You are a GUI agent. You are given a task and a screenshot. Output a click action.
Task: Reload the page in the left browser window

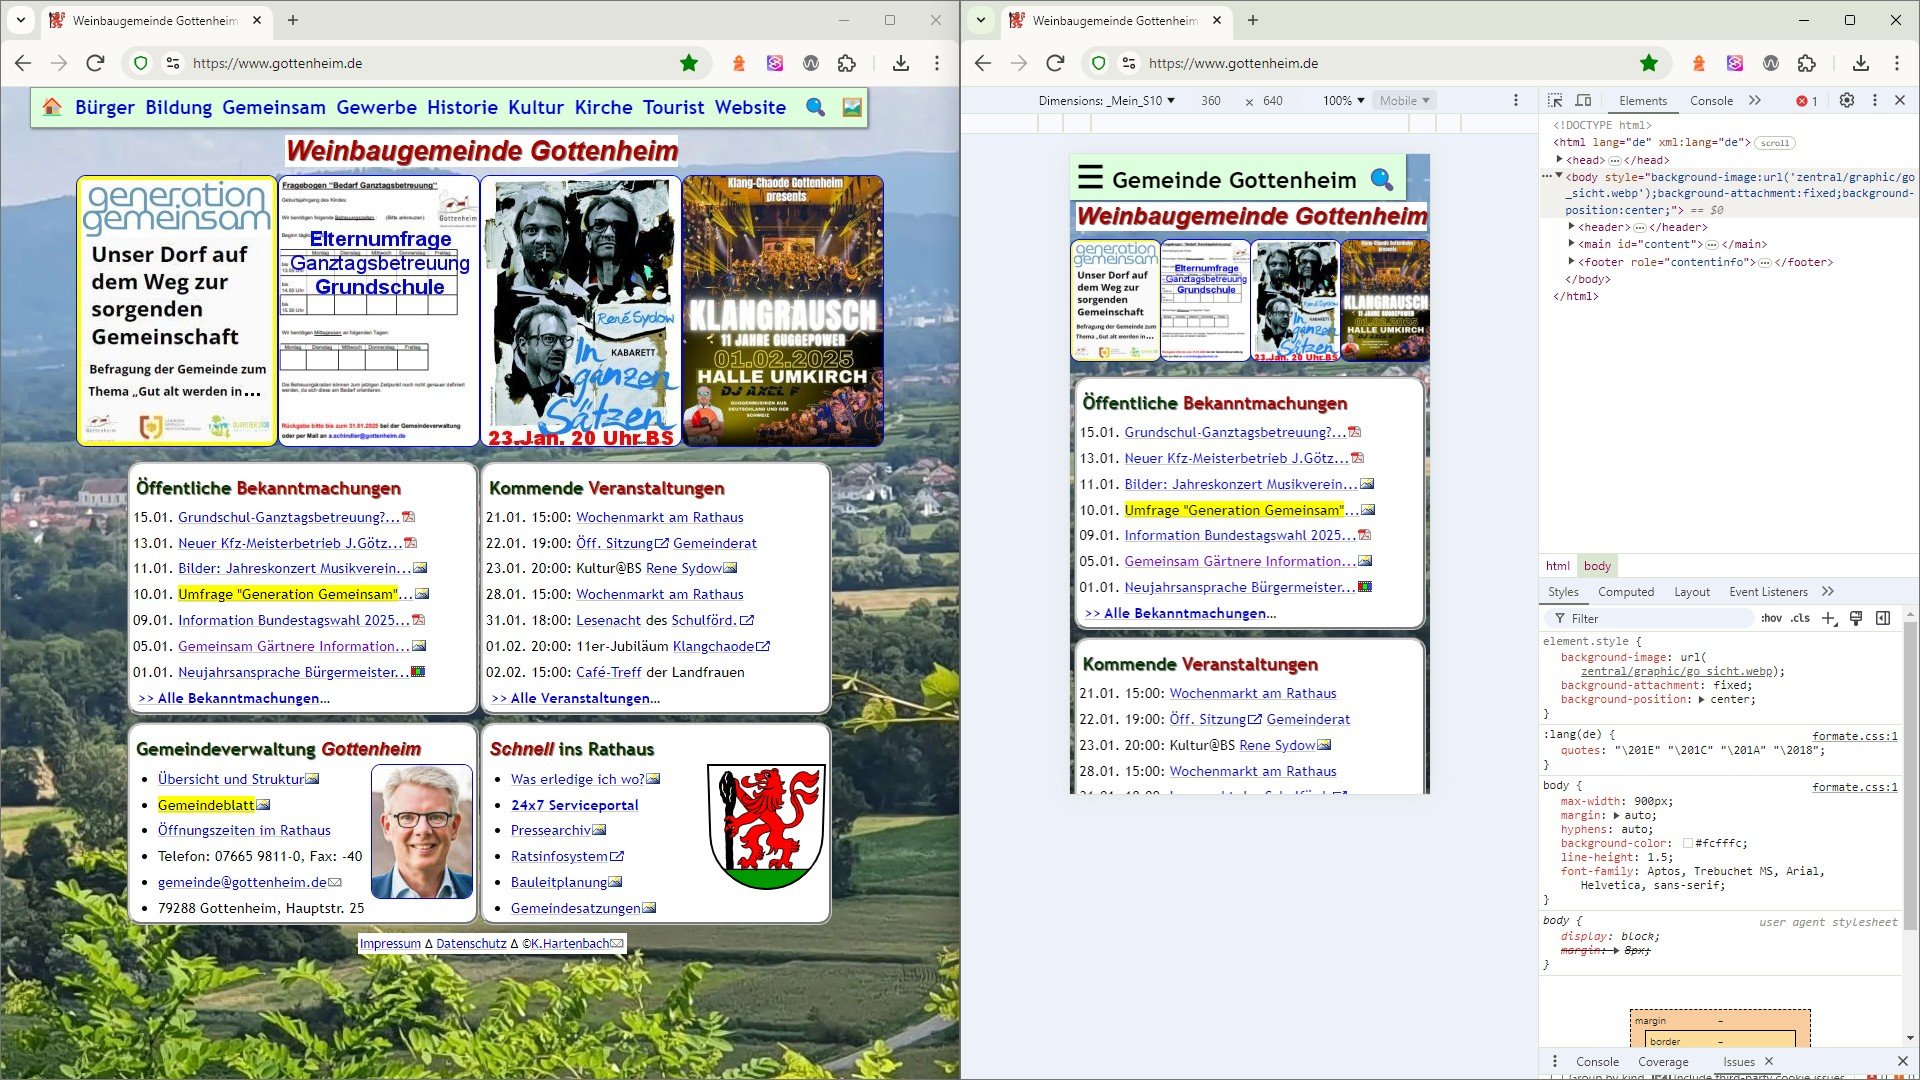(x=95, y=63)
